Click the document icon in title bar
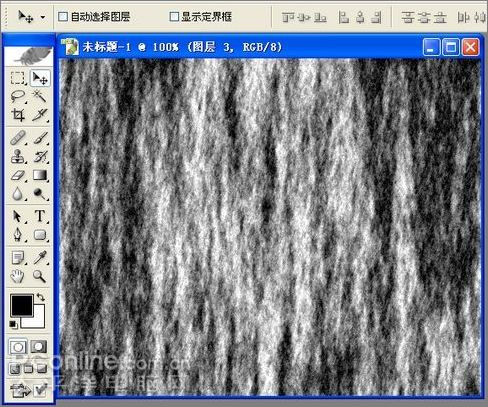The image size is (488, 407). (x=71, y=46)
